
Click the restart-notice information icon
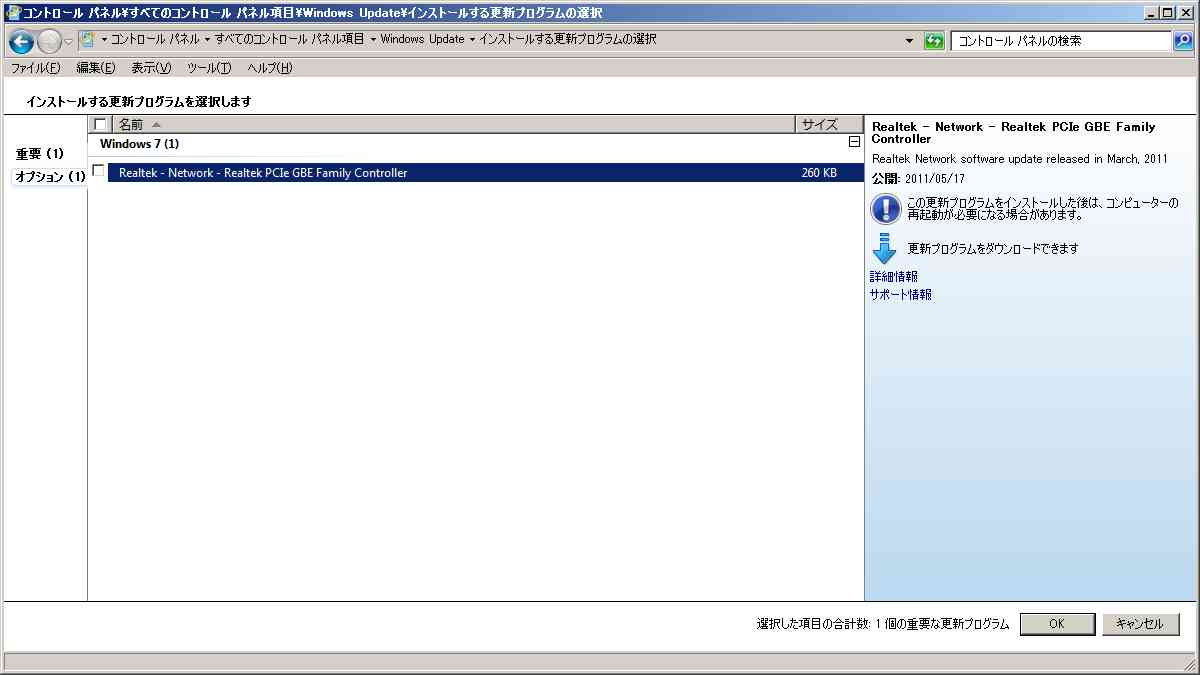(886, 209)
